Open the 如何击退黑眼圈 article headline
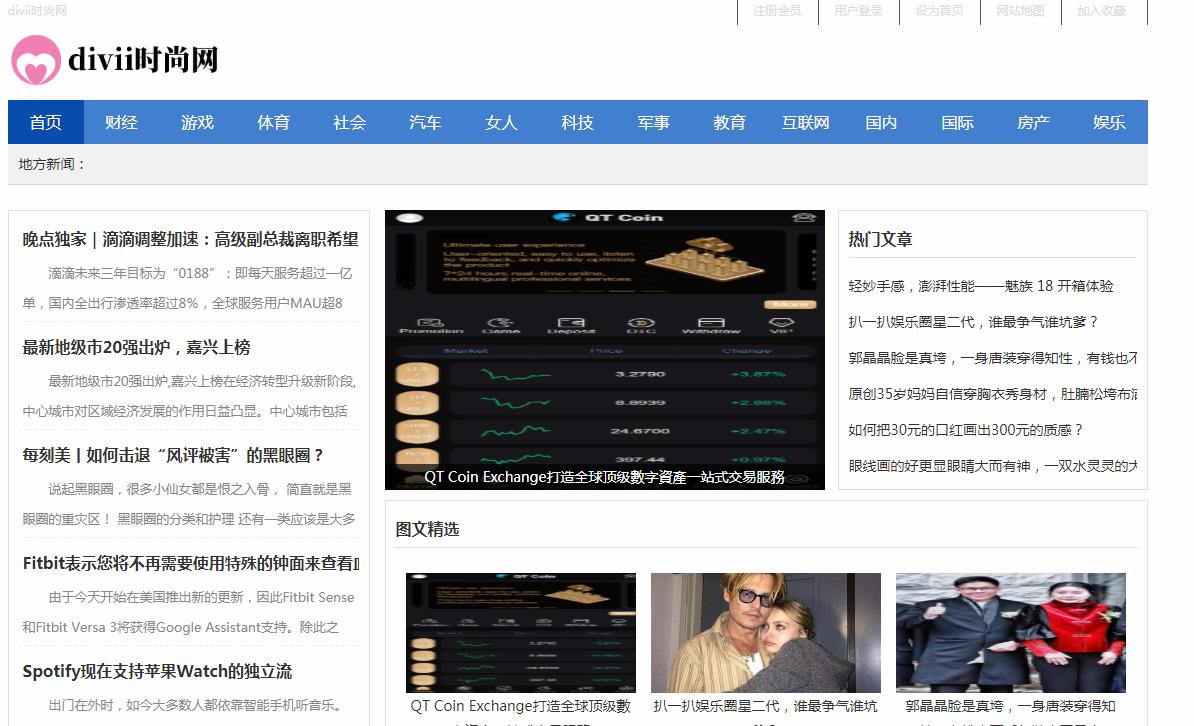Viewport: 1194px width, 726px height. pyautogui.click(x=173, y=456)
